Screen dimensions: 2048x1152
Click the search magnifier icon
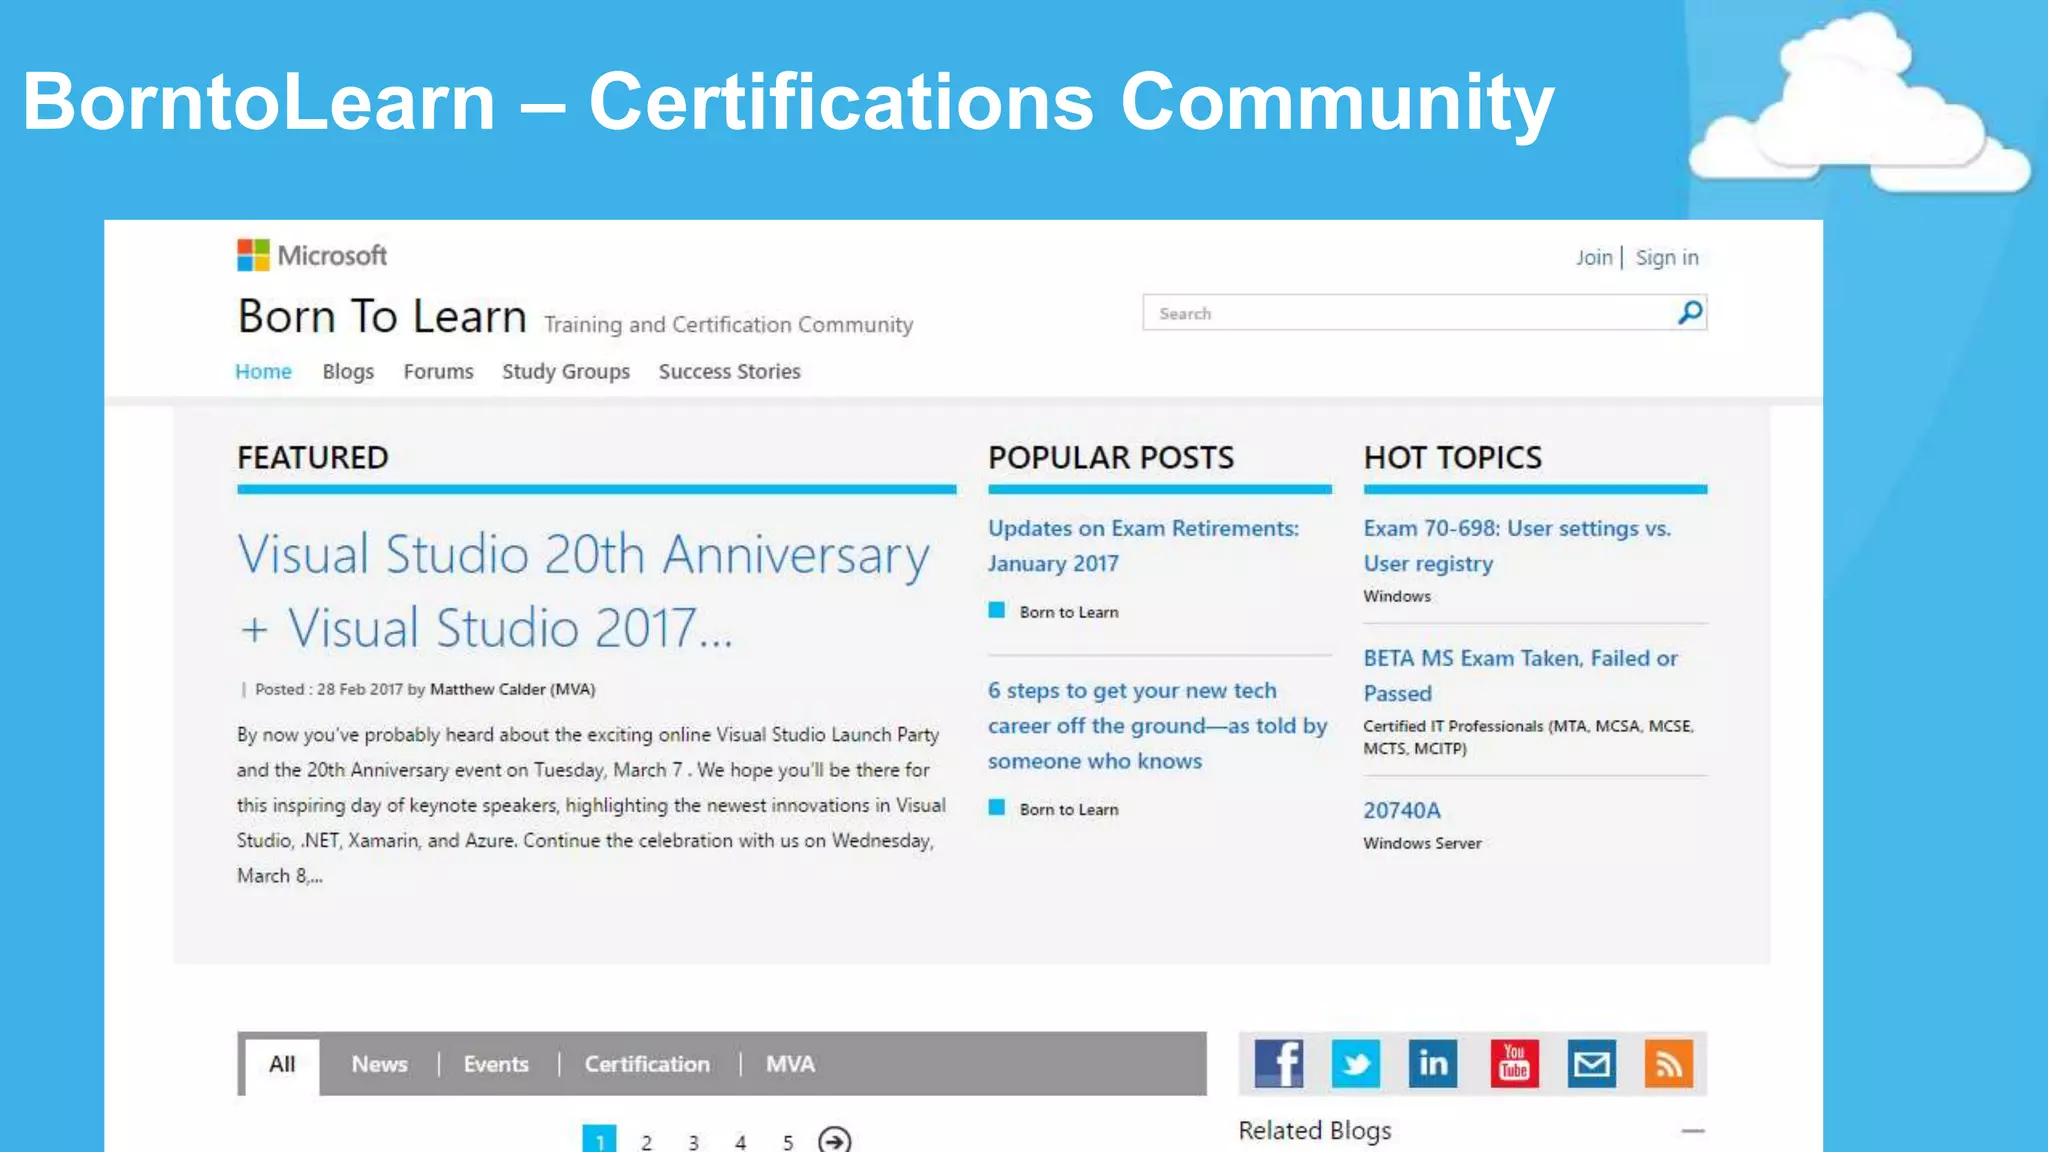click(x=1689, y=313)
